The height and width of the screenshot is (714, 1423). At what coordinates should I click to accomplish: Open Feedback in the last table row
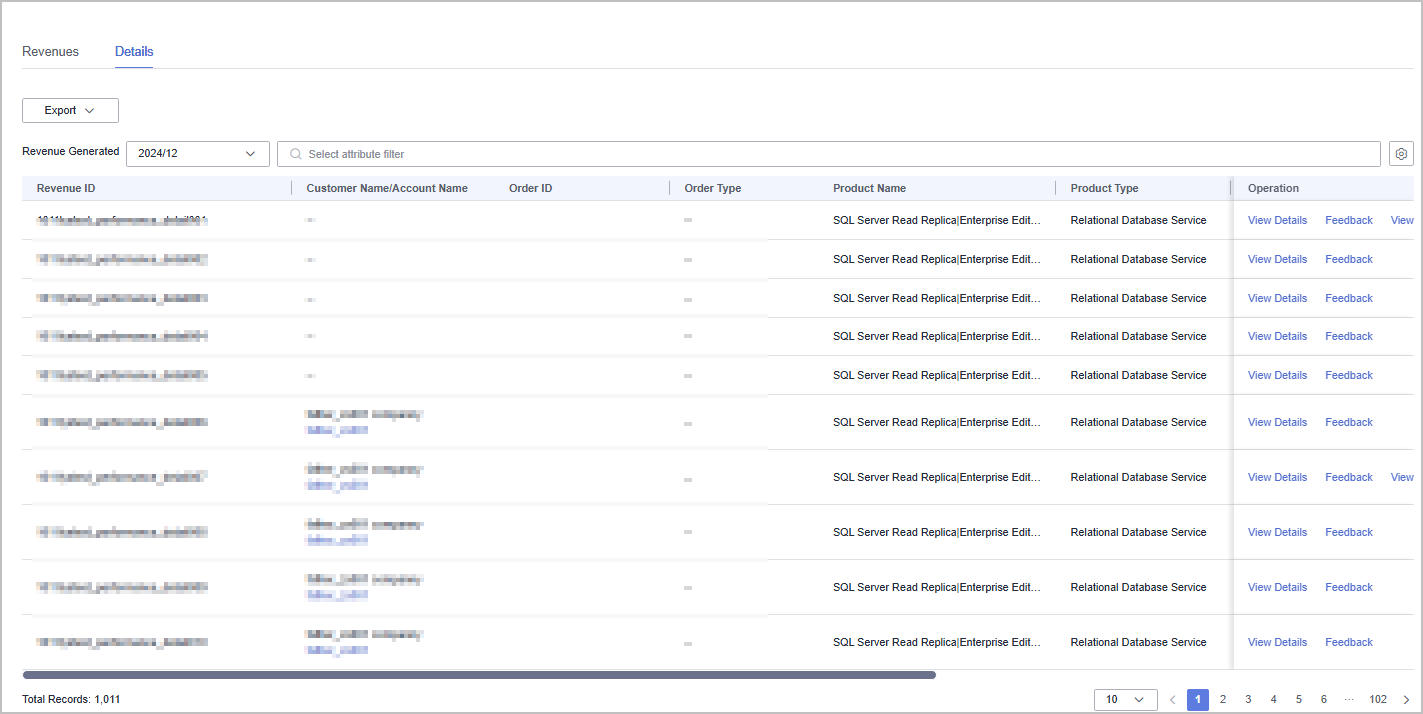1349,642
